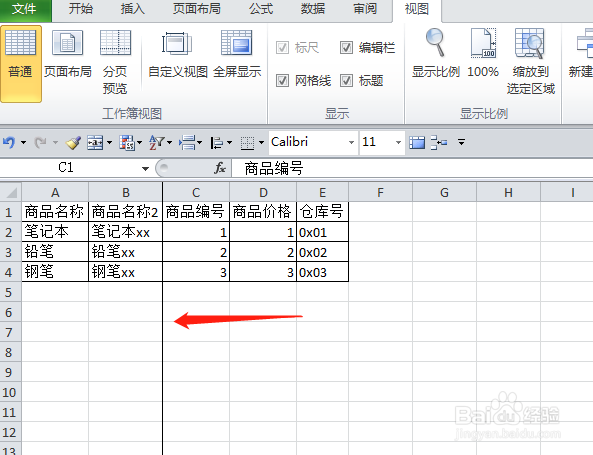Select cell containing 钢笔 in column A
The width and height of the screenshot is (593, 455).
pos(55,272)
